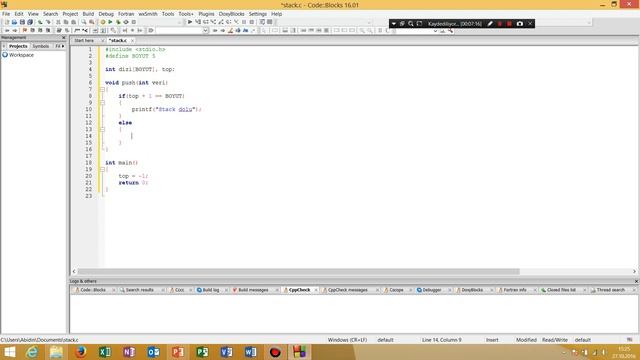The image size is (640, 360).
Task: Open the Search results log tab
Action: (140, 290)
